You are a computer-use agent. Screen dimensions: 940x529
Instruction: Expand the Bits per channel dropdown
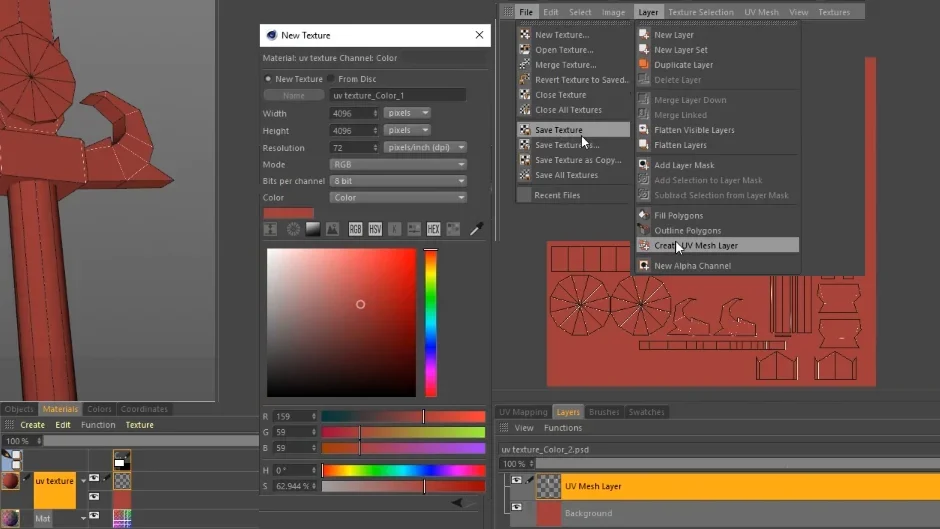pos(398,181)
